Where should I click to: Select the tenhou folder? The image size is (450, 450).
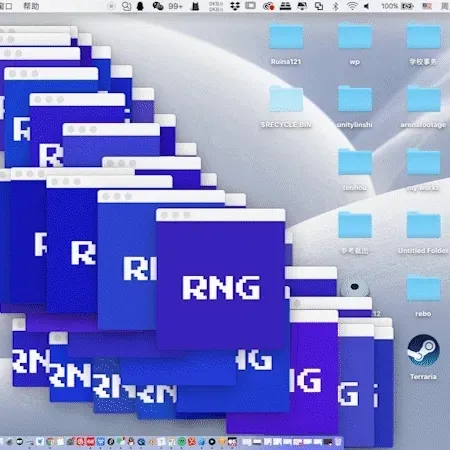[355, 162]
